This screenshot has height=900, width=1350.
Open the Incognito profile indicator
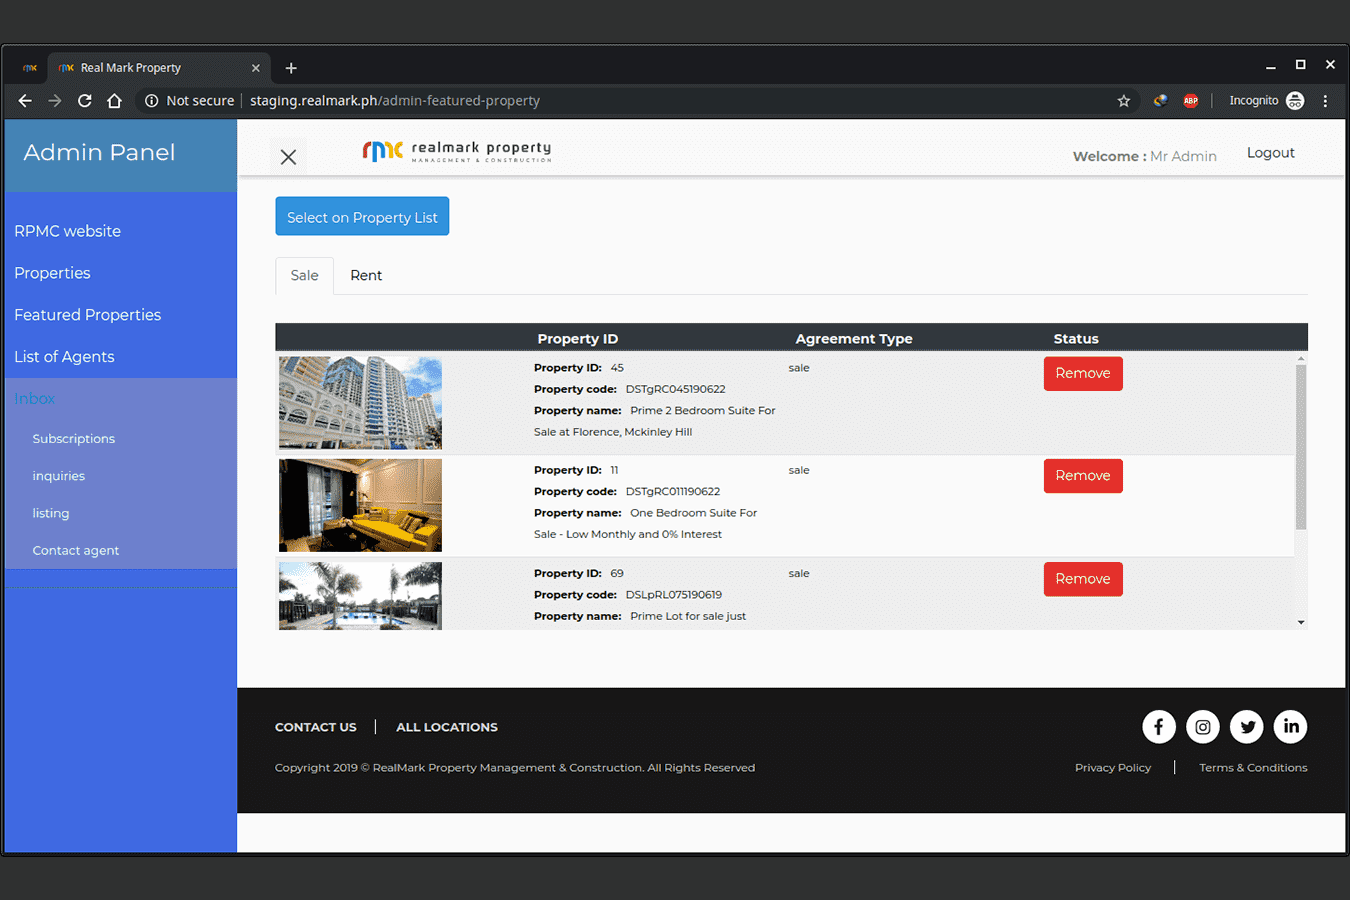point(1266,101)
